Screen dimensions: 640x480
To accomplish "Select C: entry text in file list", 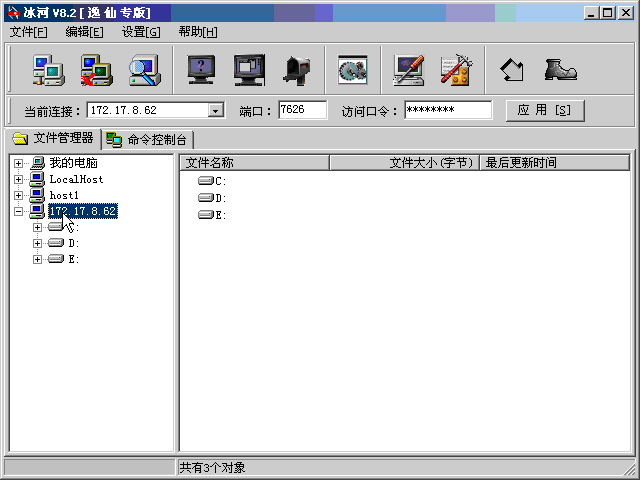I will pos(220,181).
